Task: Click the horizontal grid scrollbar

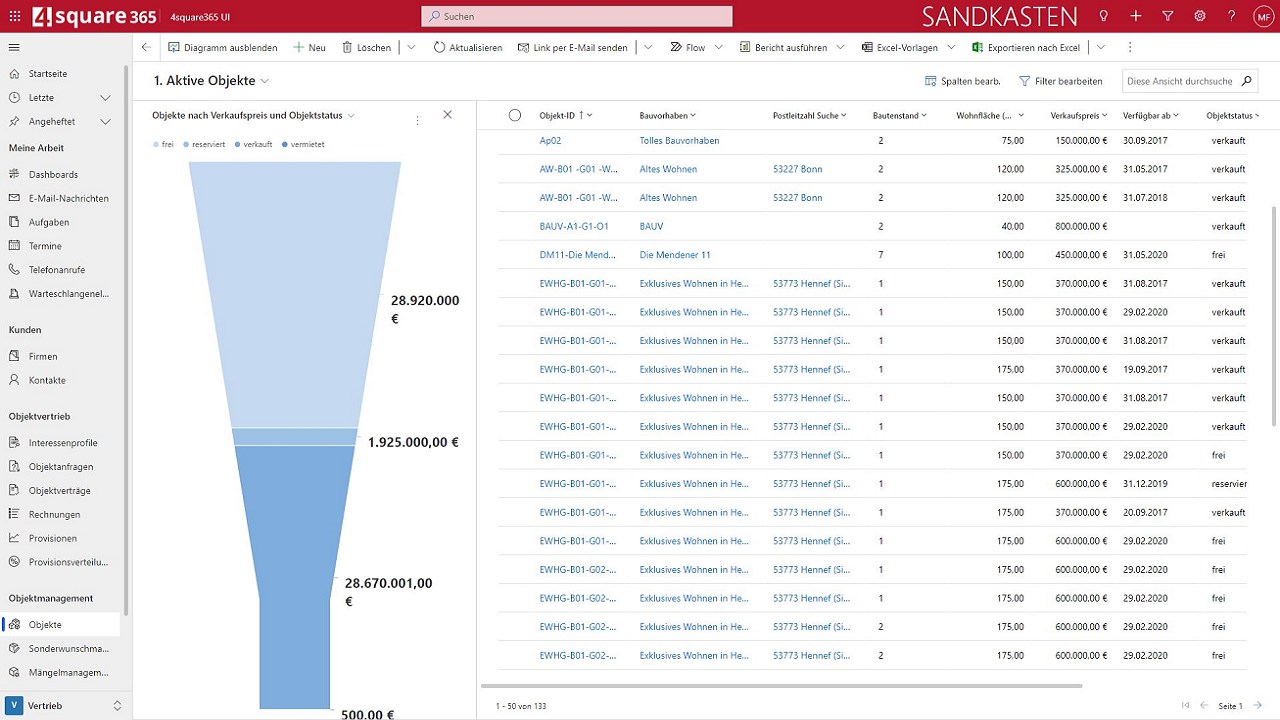Action: tap(782, 686)
